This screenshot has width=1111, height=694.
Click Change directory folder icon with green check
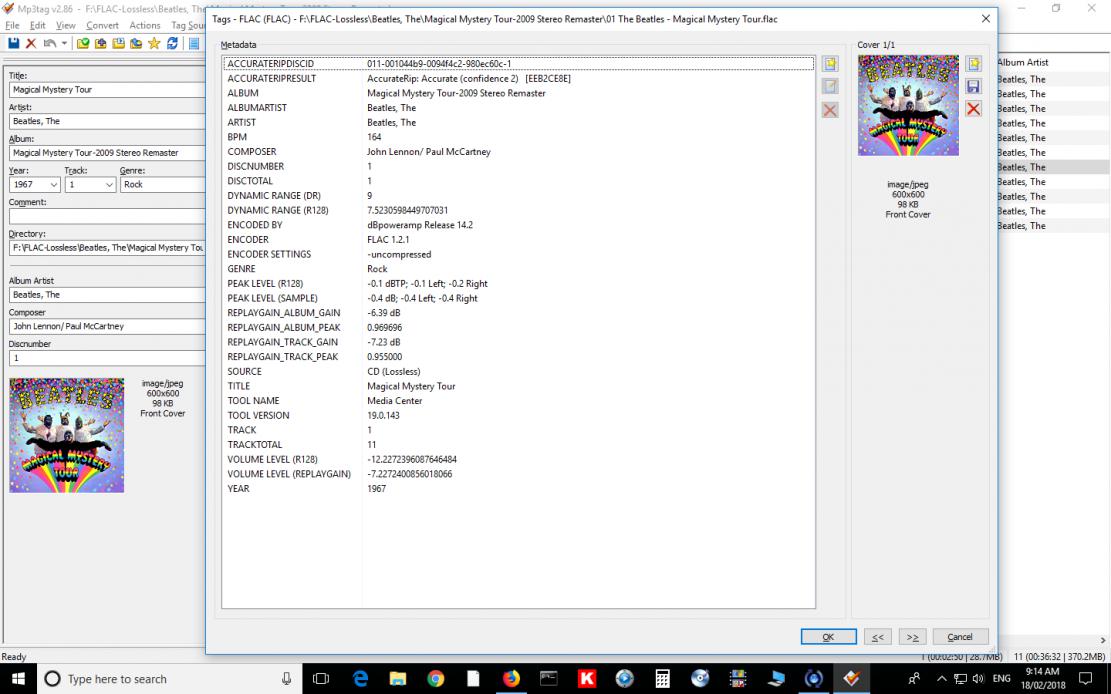click(83, 43)
